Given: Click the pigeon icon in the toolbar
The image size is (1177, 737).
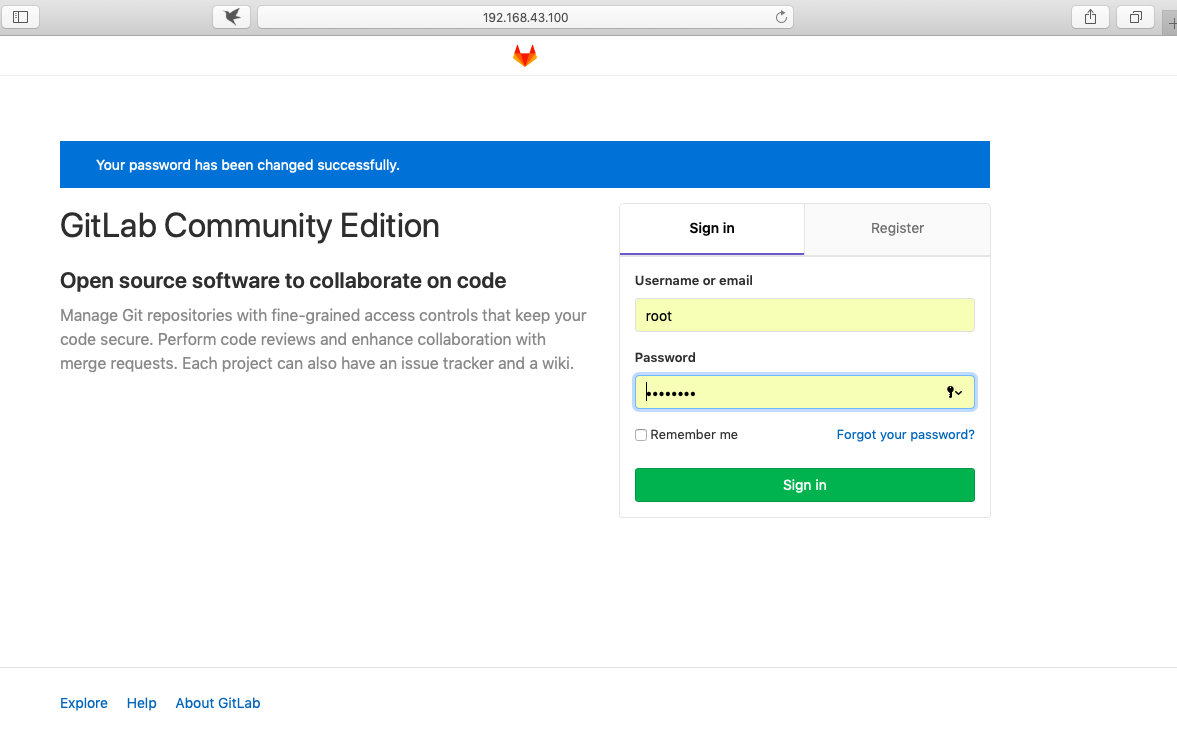Looking at the screenshot, I should click(x=231, y=15).
